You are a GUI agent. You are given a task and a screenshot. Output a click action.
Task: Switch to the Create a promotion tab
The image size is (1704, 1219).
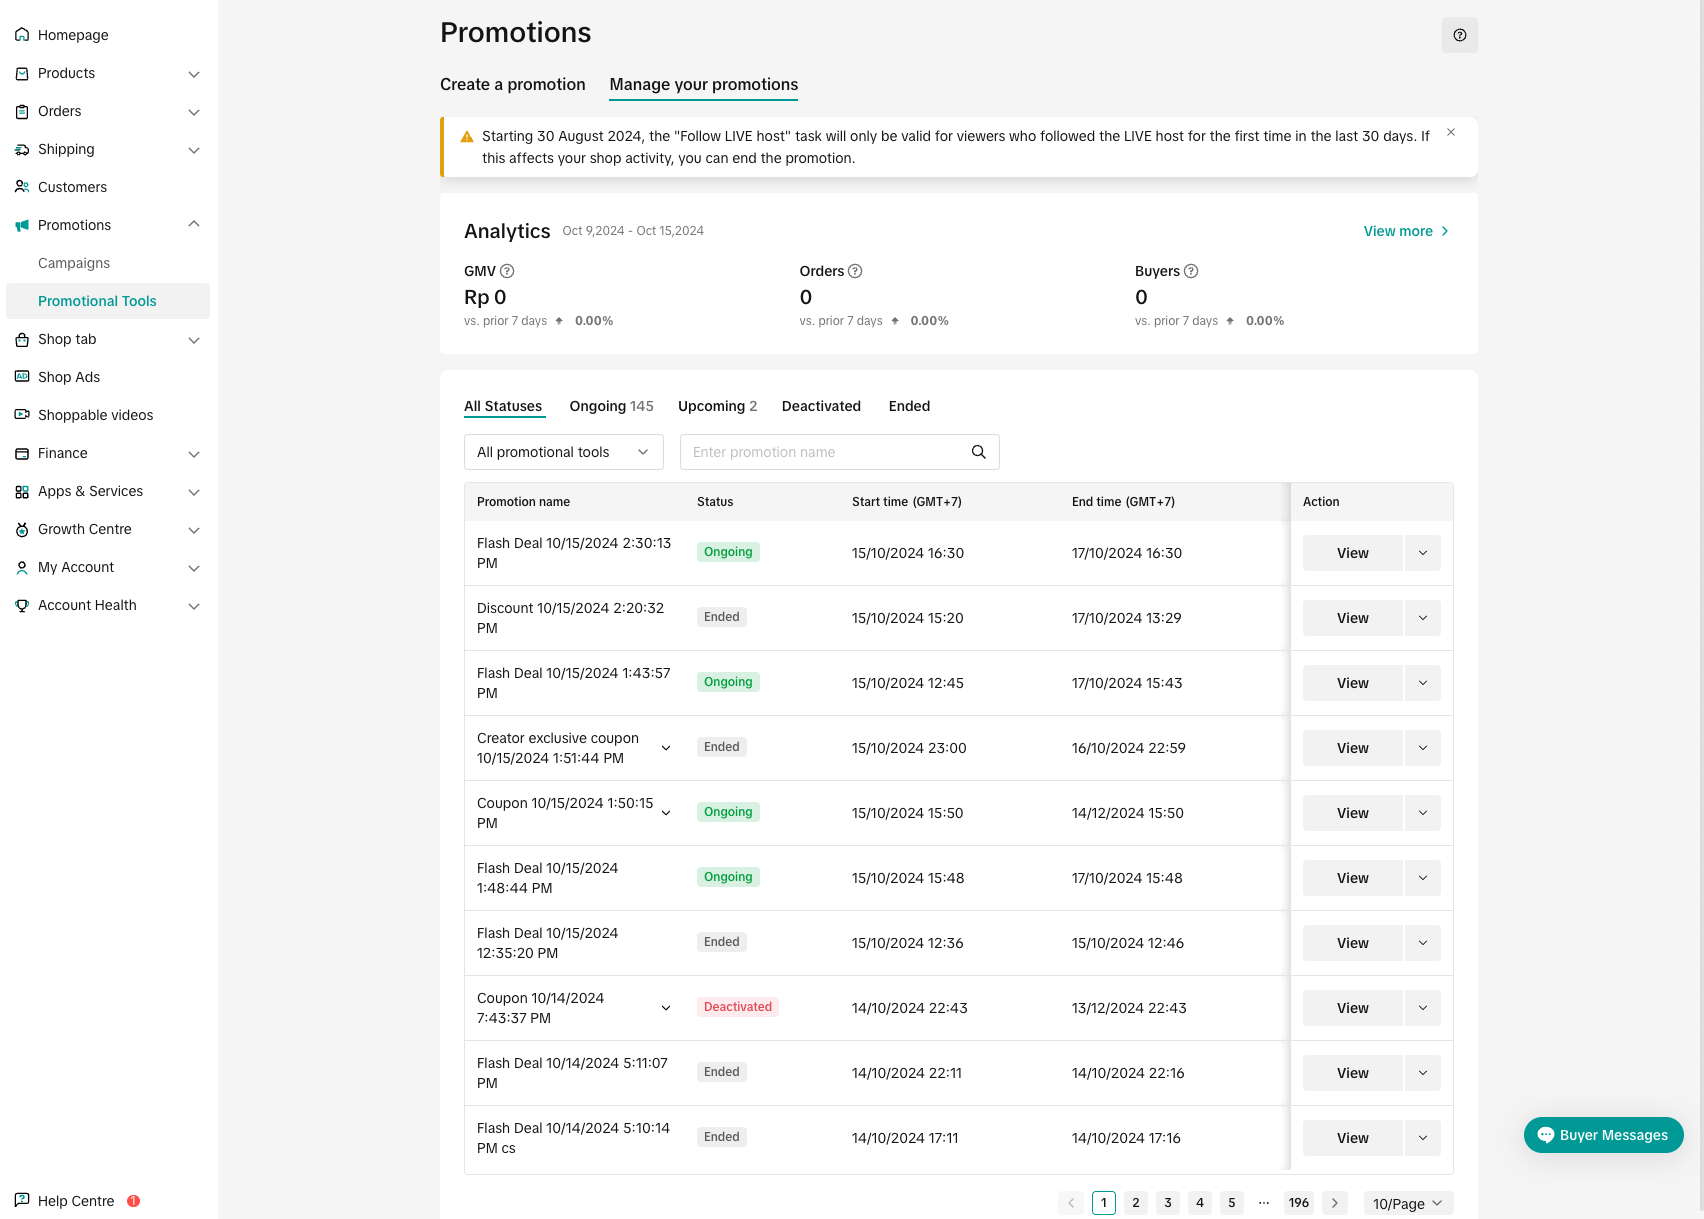(512, 85)
